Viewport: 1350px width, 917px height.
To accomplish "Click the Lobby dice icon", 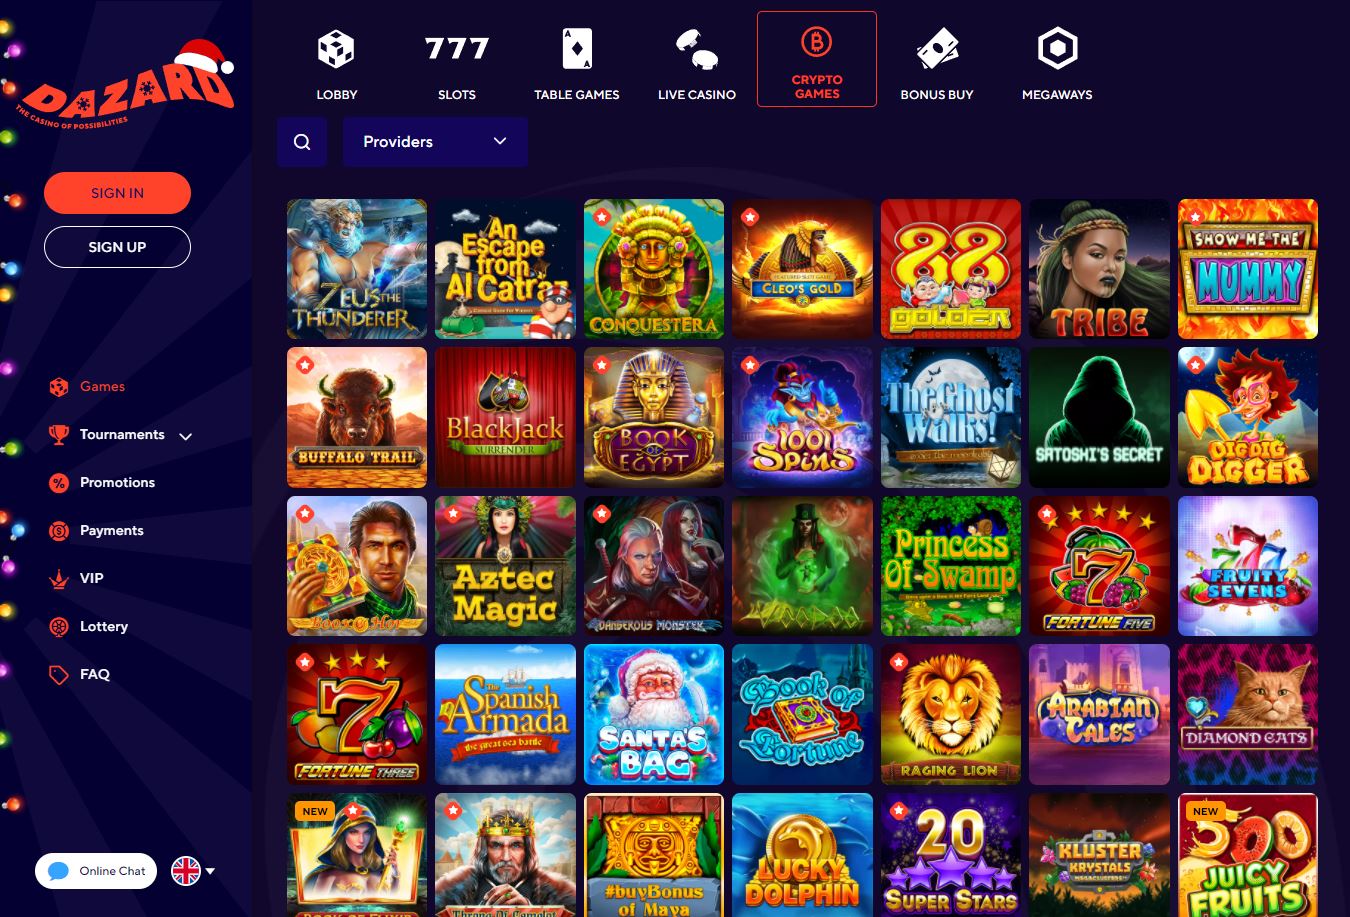I will (336, 49).
